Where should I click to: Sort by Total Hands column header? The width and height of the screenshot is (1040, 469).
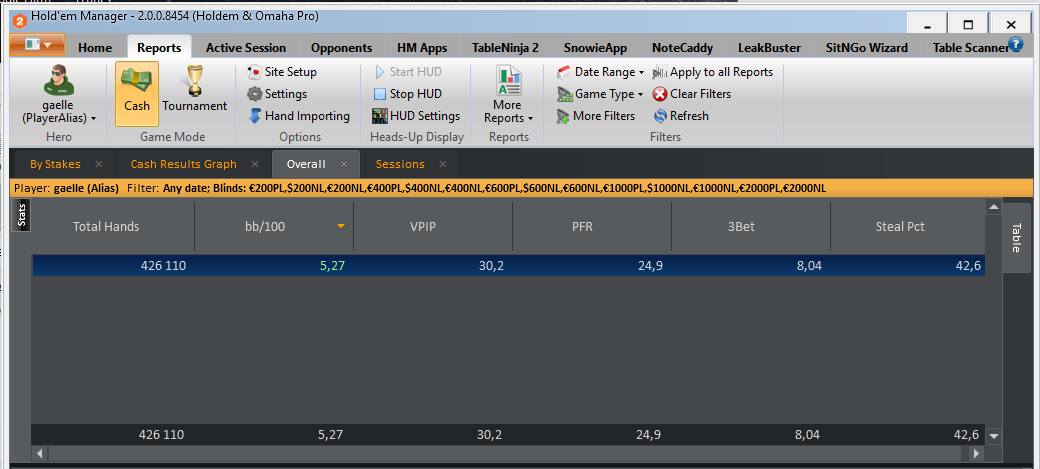click(106, 226)
